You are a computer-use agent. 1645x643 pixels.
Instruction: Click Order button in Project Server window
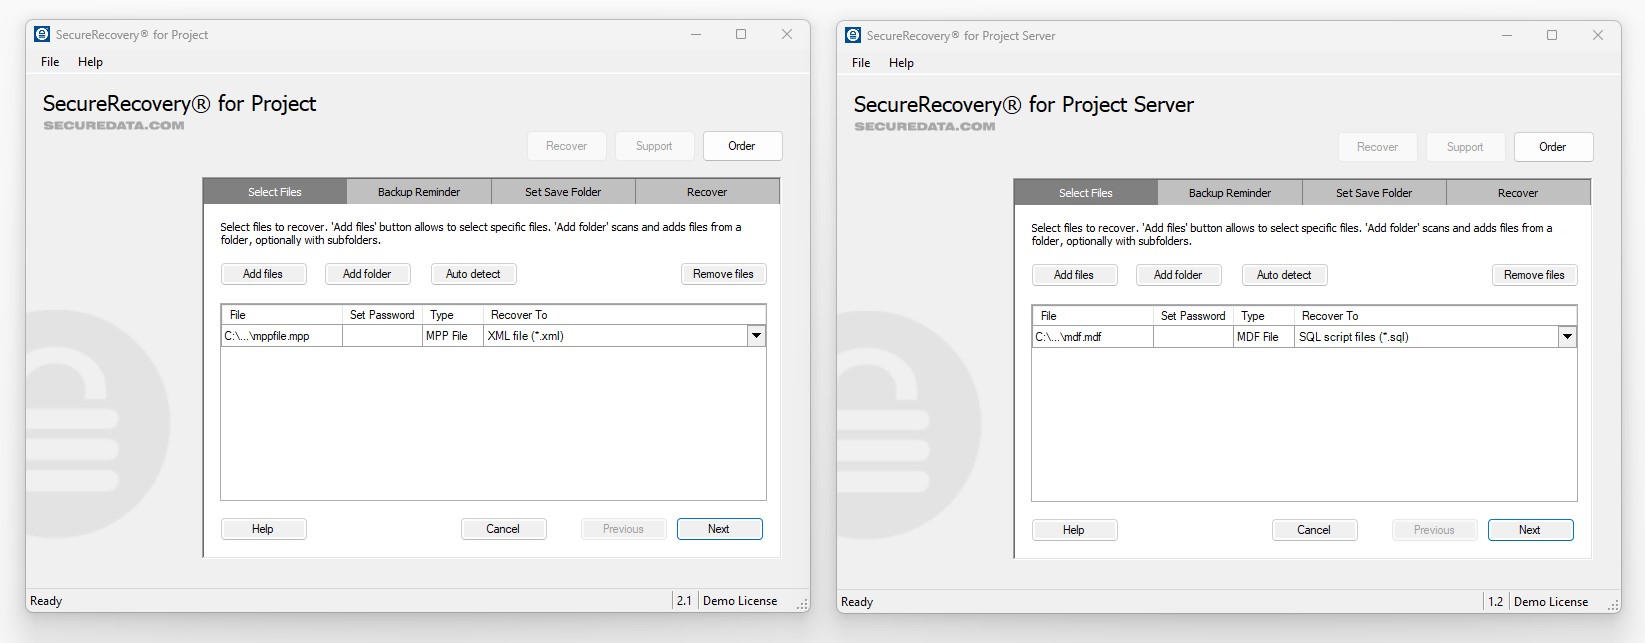tap(1552, 147)
